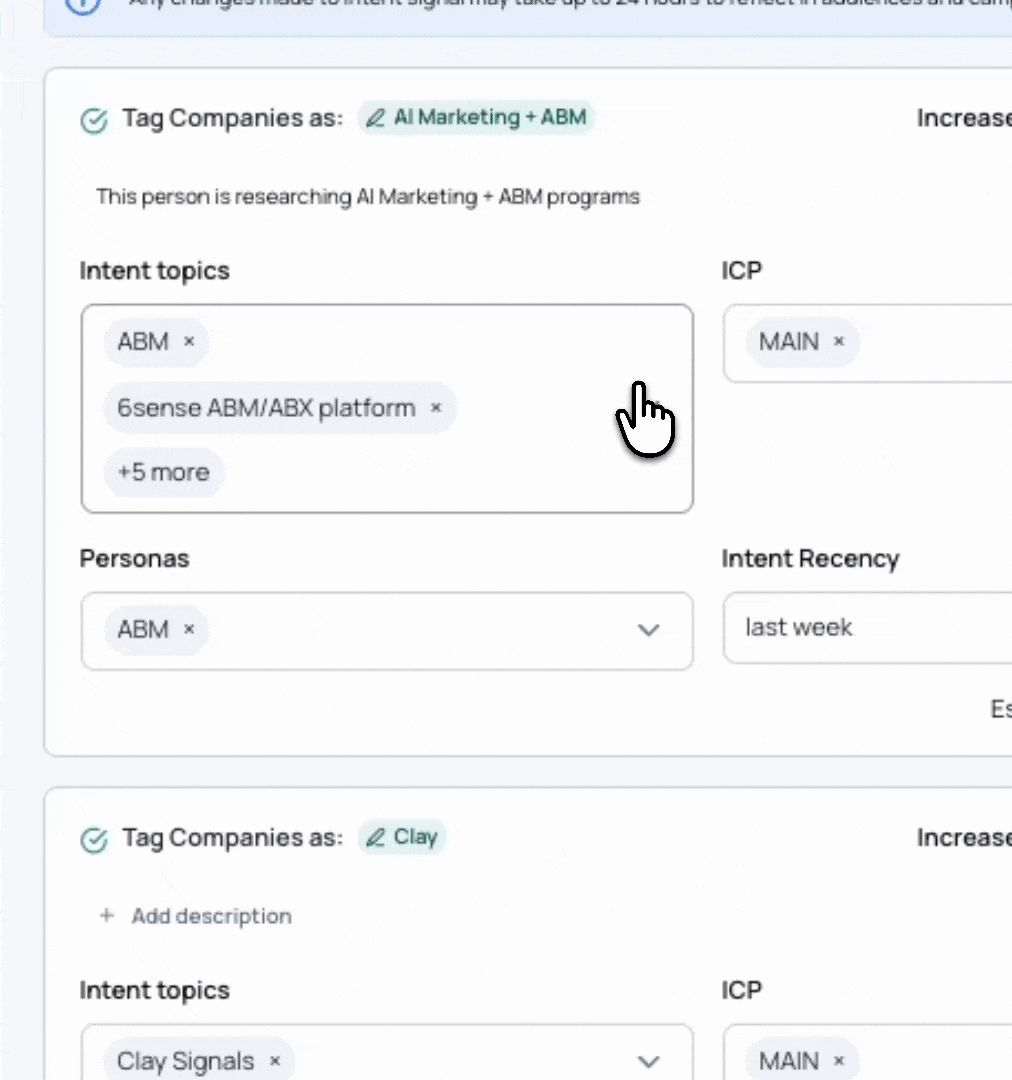Viewport: 1012px width, 1080px height.
Task: Click the plus icon before Add description
Action: 107,915
